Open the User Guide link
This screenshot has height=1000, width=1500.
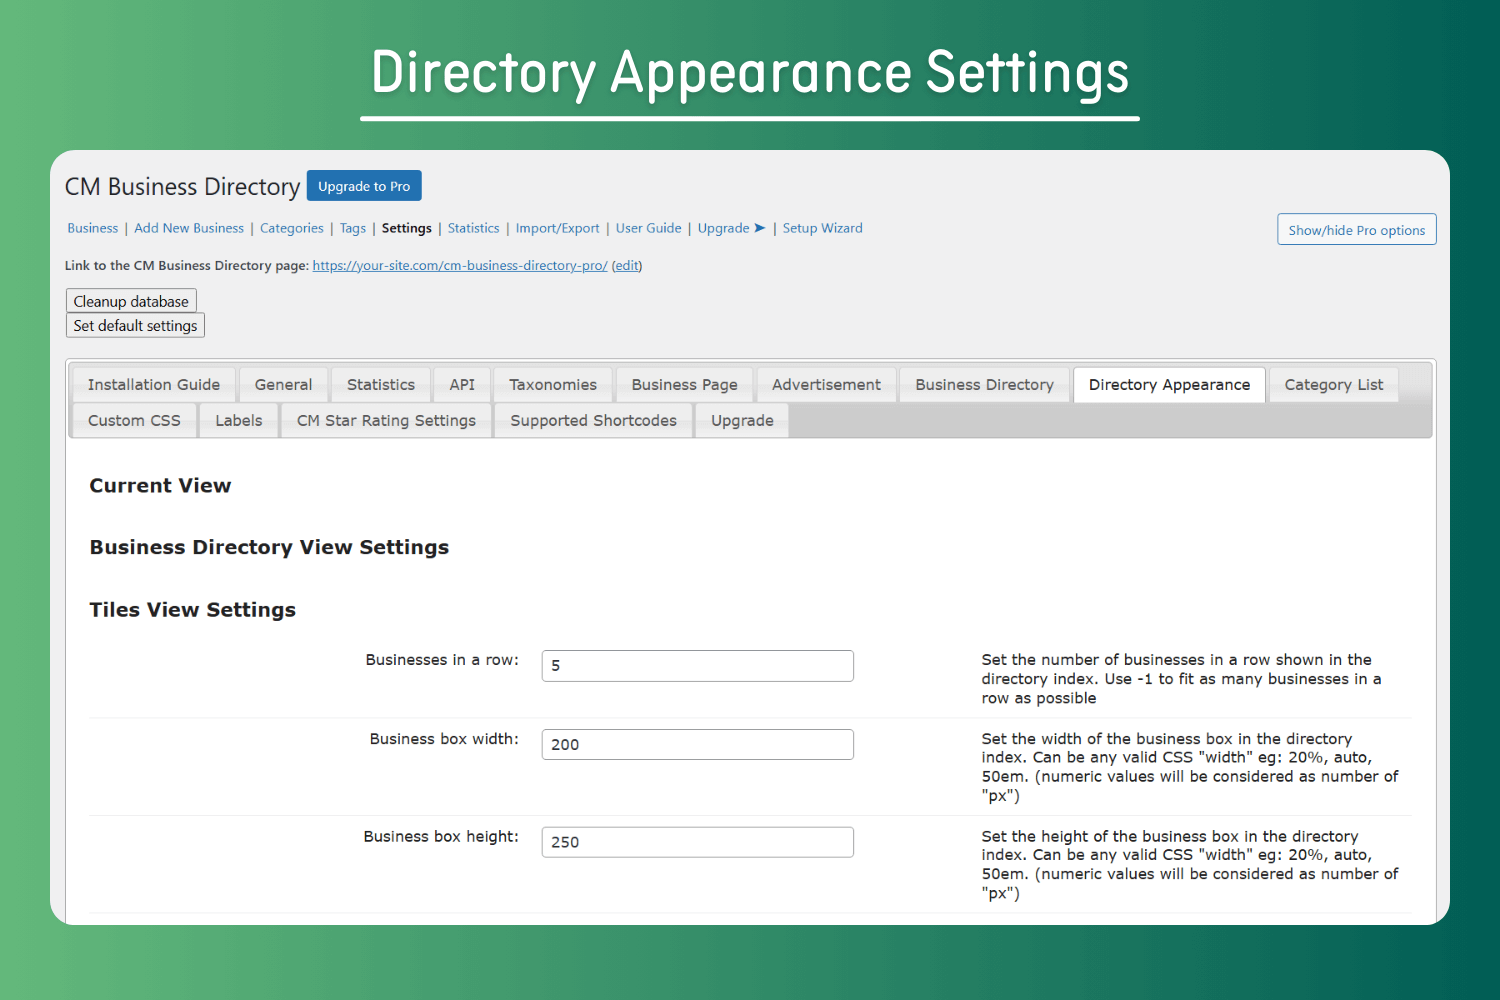coord(649,228)
